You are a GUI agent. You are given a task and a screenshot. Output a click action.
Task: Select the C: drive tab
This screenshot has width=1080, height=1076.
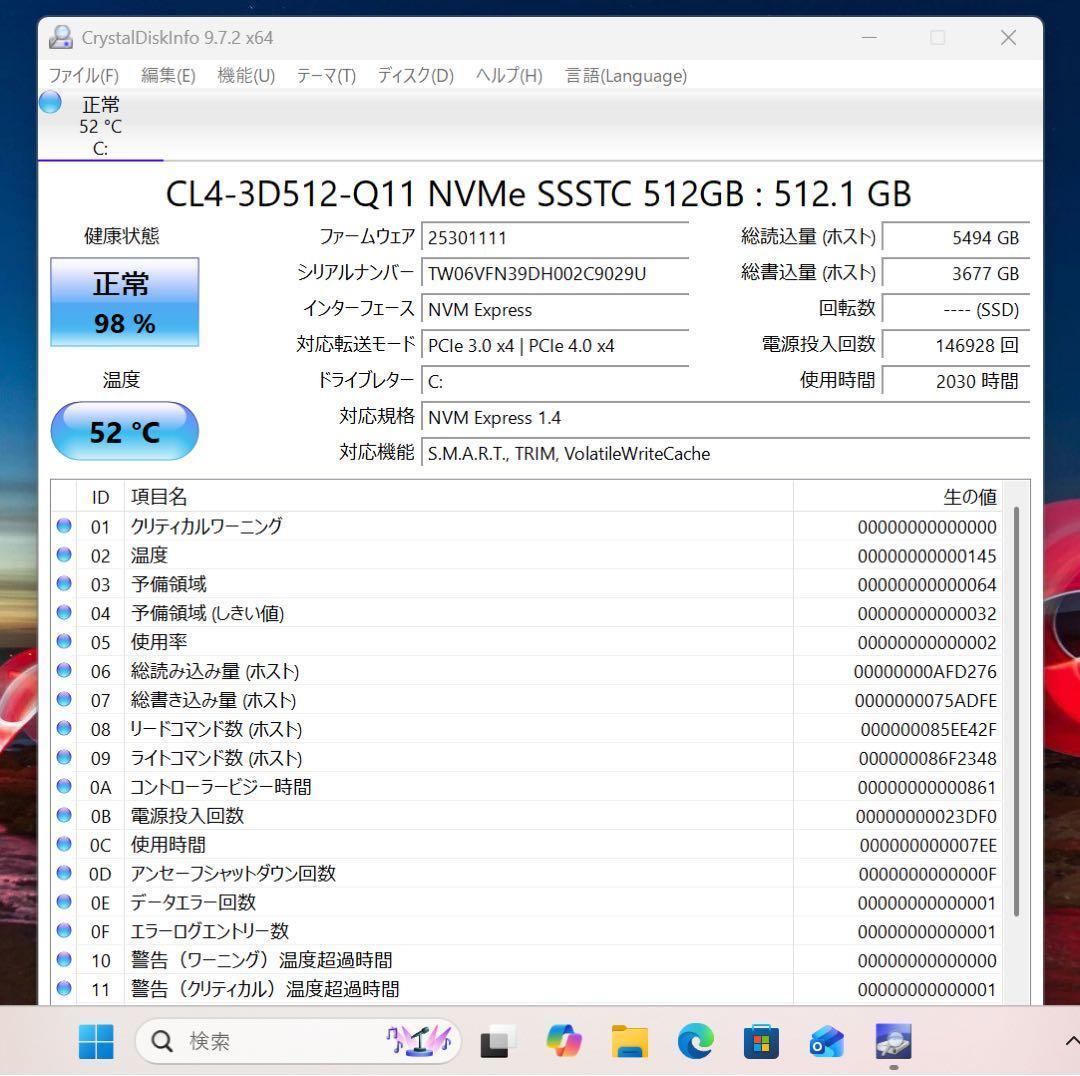99,125
